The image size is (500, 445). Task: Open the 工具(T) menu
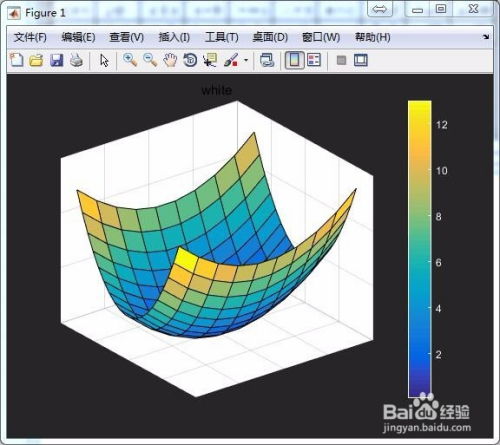(x=222, y=37)
